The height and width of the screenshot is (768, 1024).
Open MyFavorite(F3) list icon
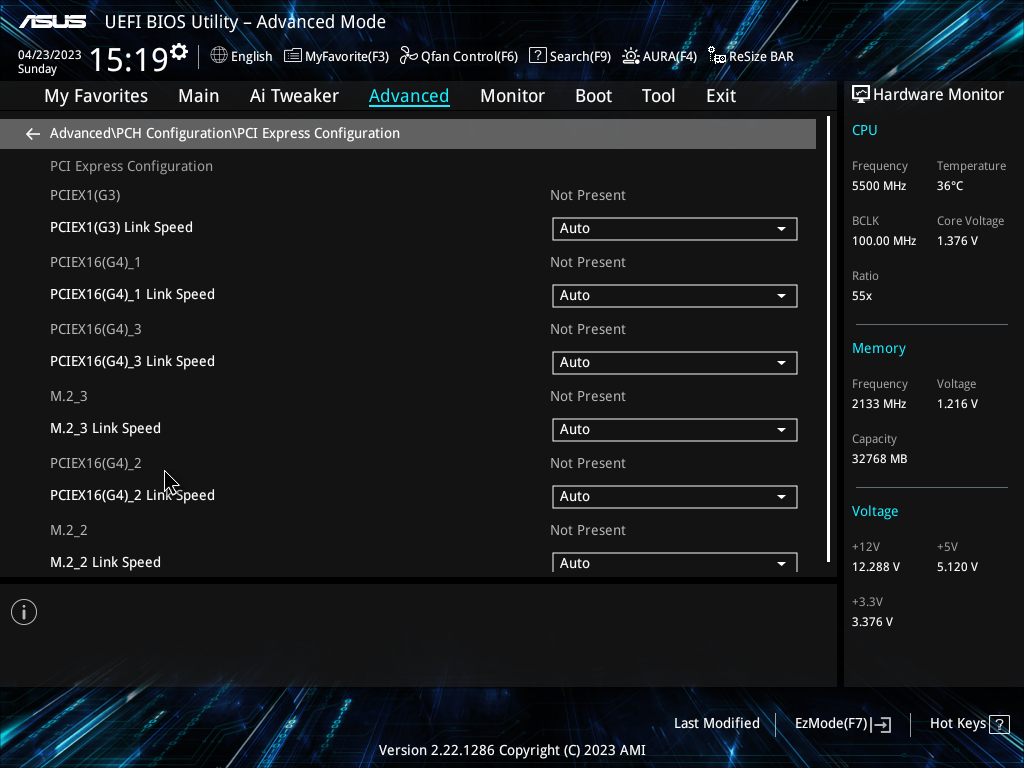coord(293,56)
